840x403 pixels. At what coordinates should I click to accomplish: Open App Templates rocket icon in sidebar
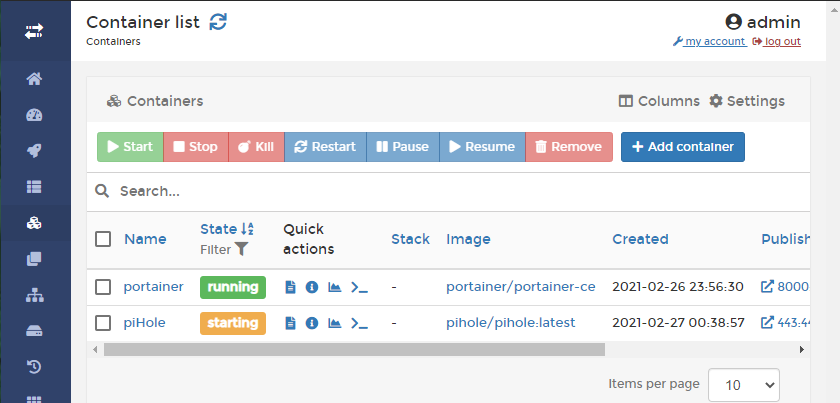coord(34,151)
